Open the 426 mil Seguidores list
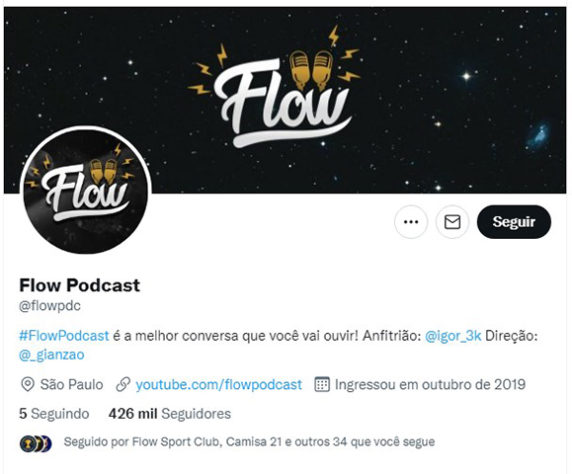This screenshot has width=572, height=474. 170,414
